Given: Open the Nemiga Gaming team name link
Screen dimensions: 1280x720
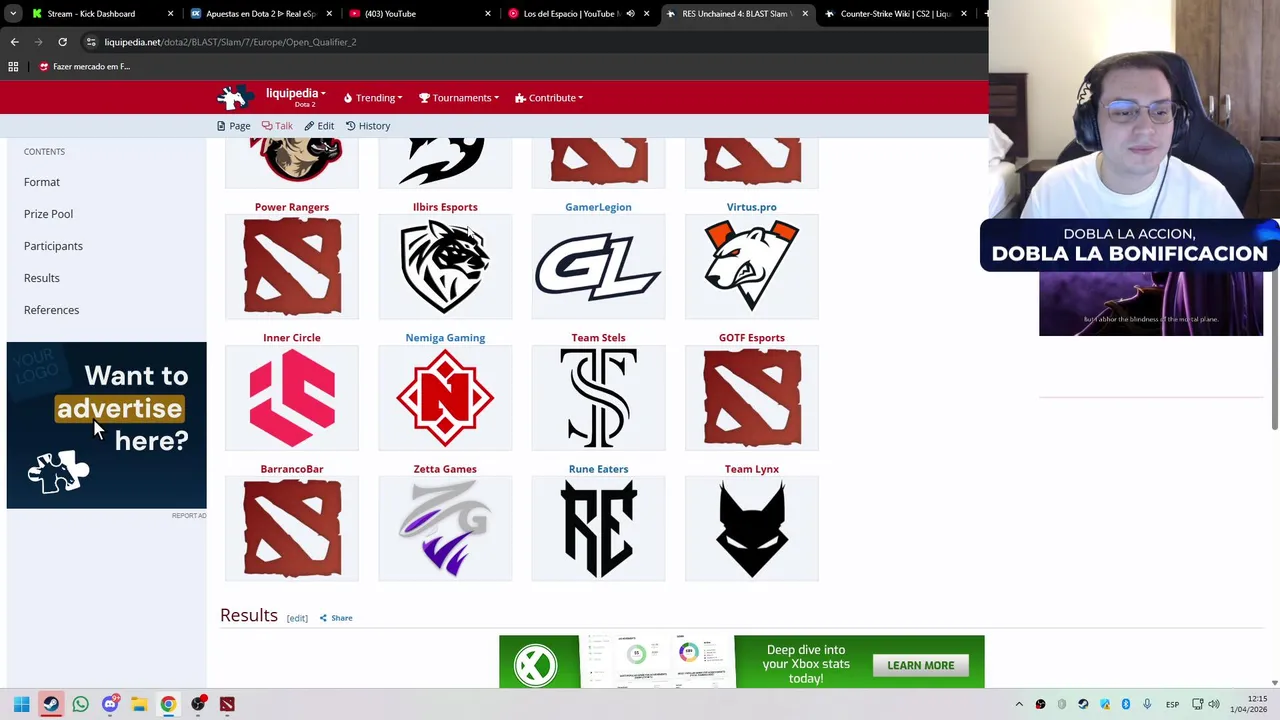Looking at the screenshot, I should tap(445, 338).
